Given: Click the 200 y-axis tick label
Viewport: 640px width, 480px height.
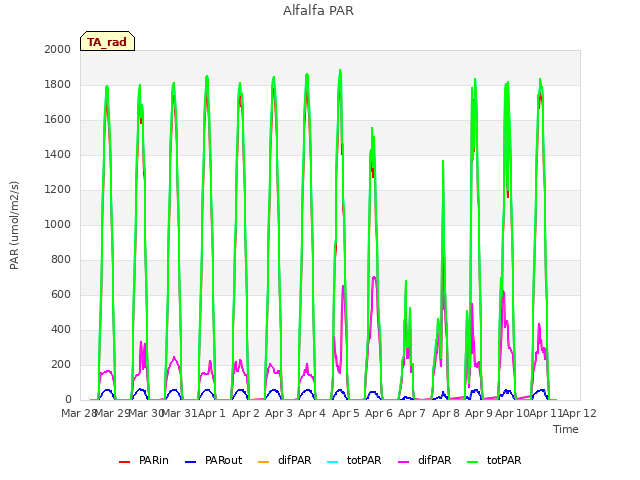Looking at the screenshot, I should click(61, 364).
